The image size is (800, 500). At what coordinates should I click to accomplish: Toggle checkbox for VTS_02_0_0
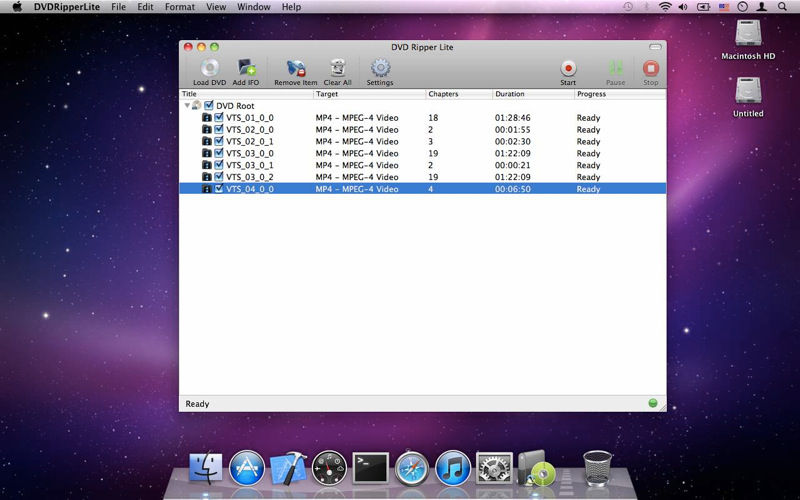click(219, 130)
